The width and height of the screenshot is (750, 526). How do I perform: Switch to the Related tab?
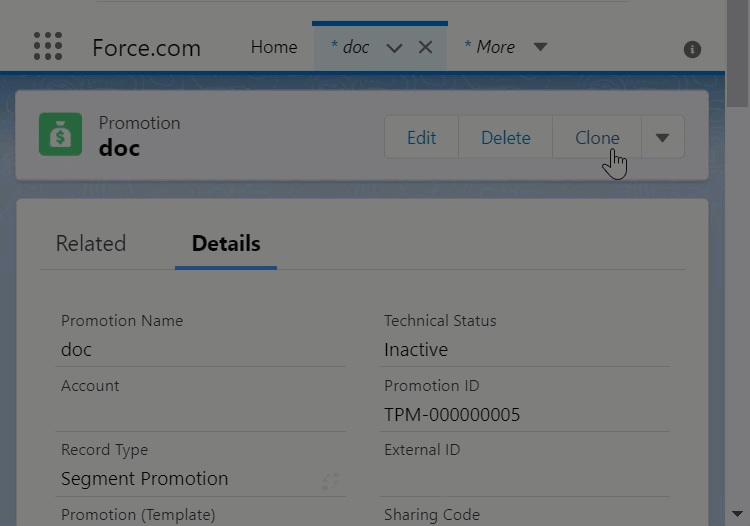(x=91, y=243)
